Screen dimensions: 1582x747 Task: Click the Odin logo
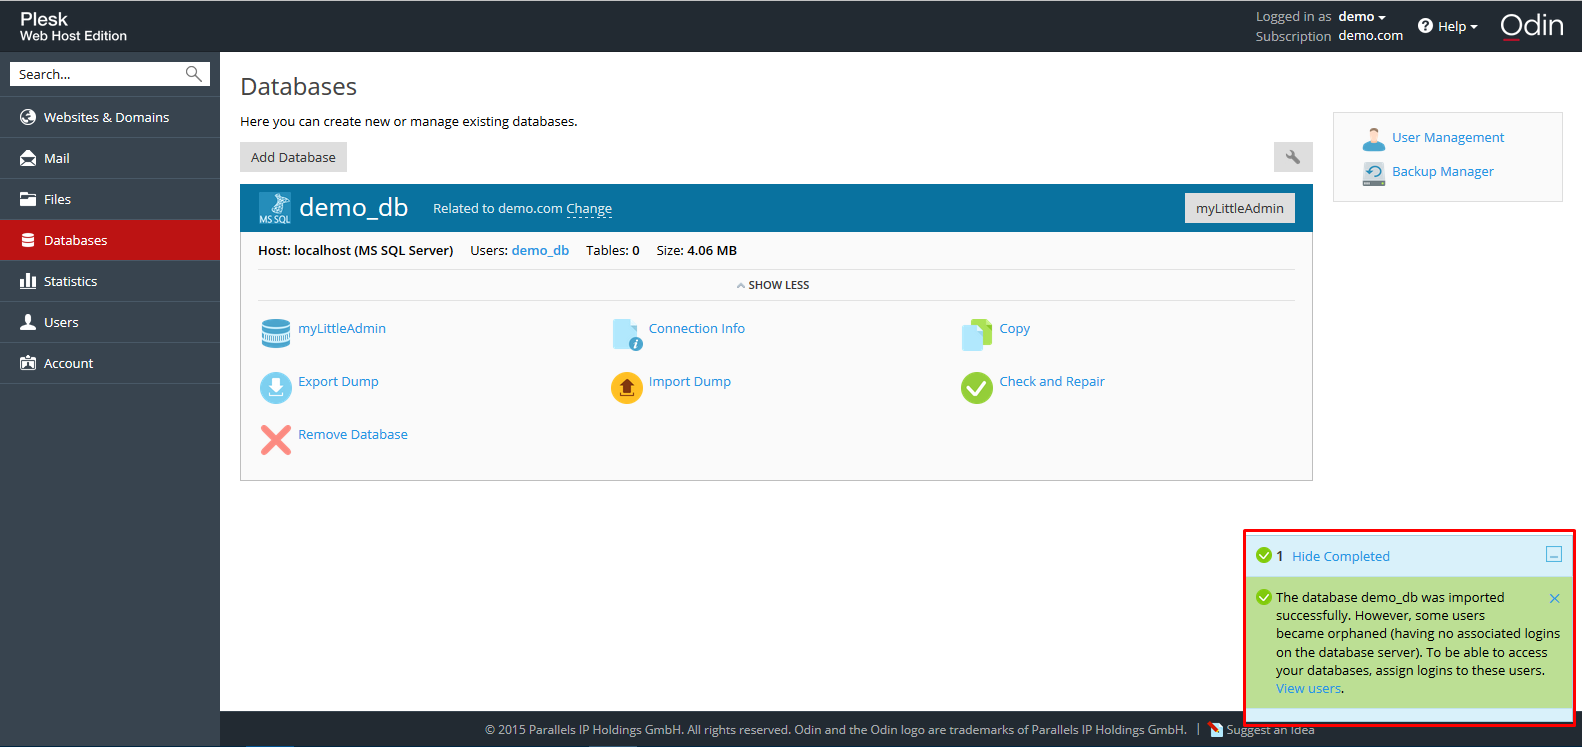coord(1532,25)
